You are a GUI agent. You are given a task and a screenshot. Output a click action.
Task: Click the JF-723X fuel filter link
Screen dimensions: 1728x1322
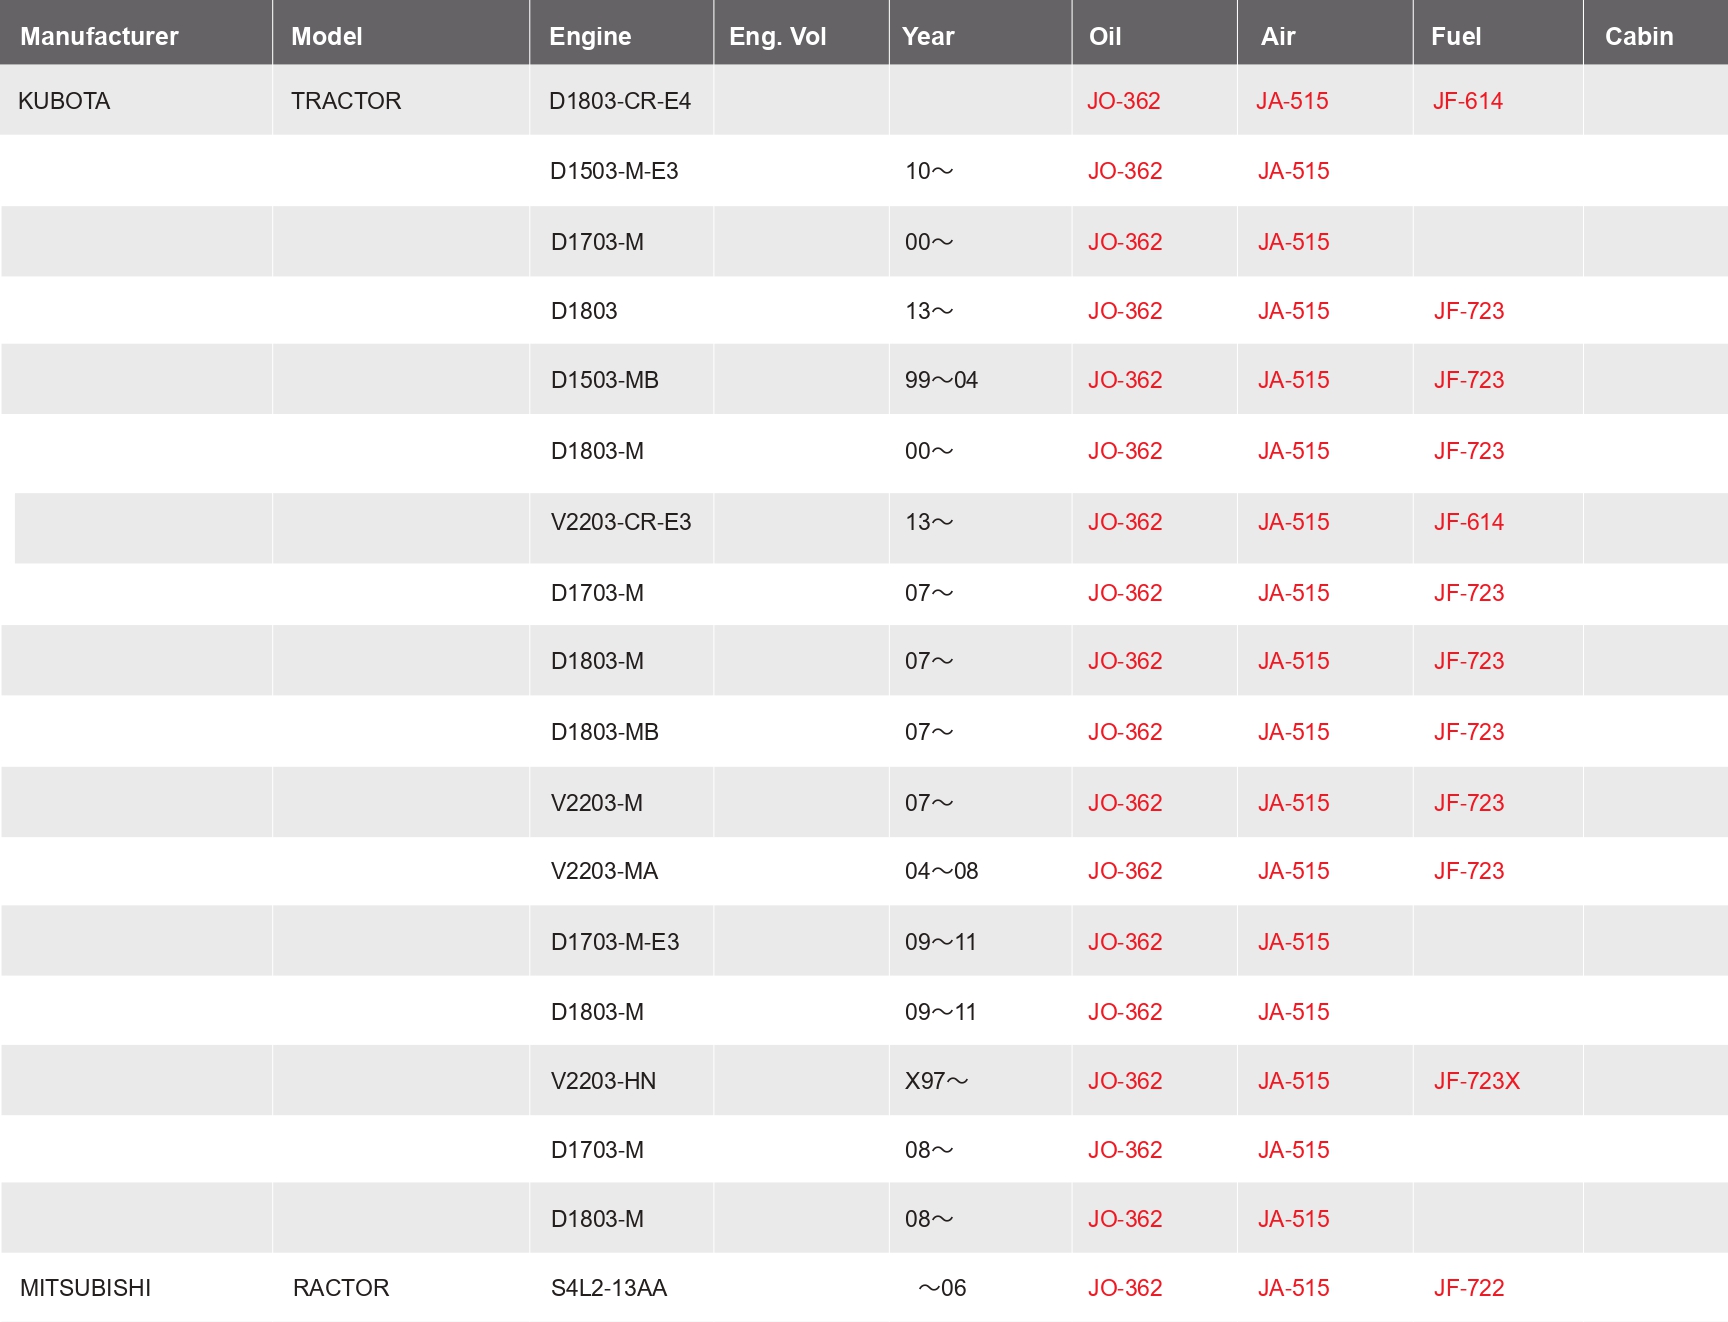click(x=1476, y=1081)
